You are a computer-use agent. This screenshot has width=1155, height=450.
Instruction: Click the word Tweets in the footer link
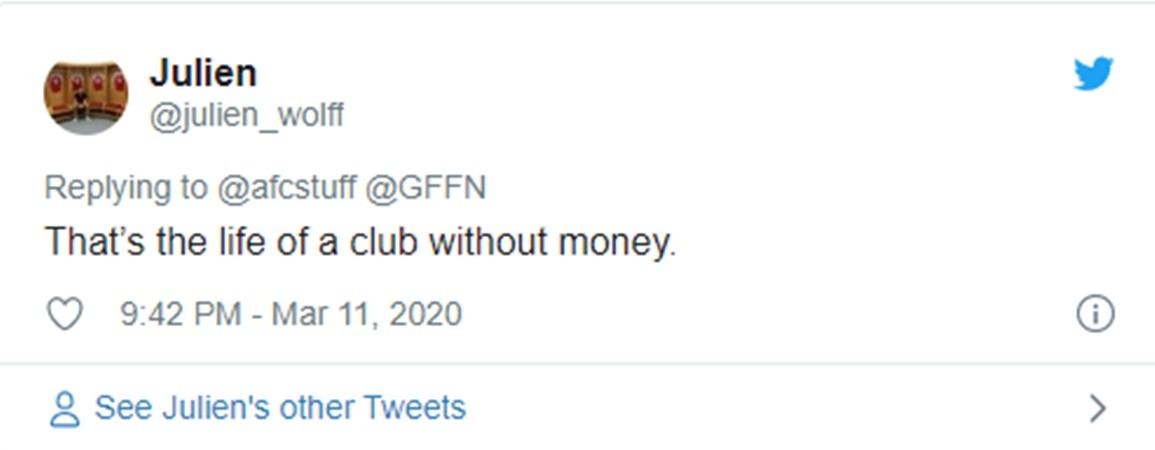coord(414,408)
